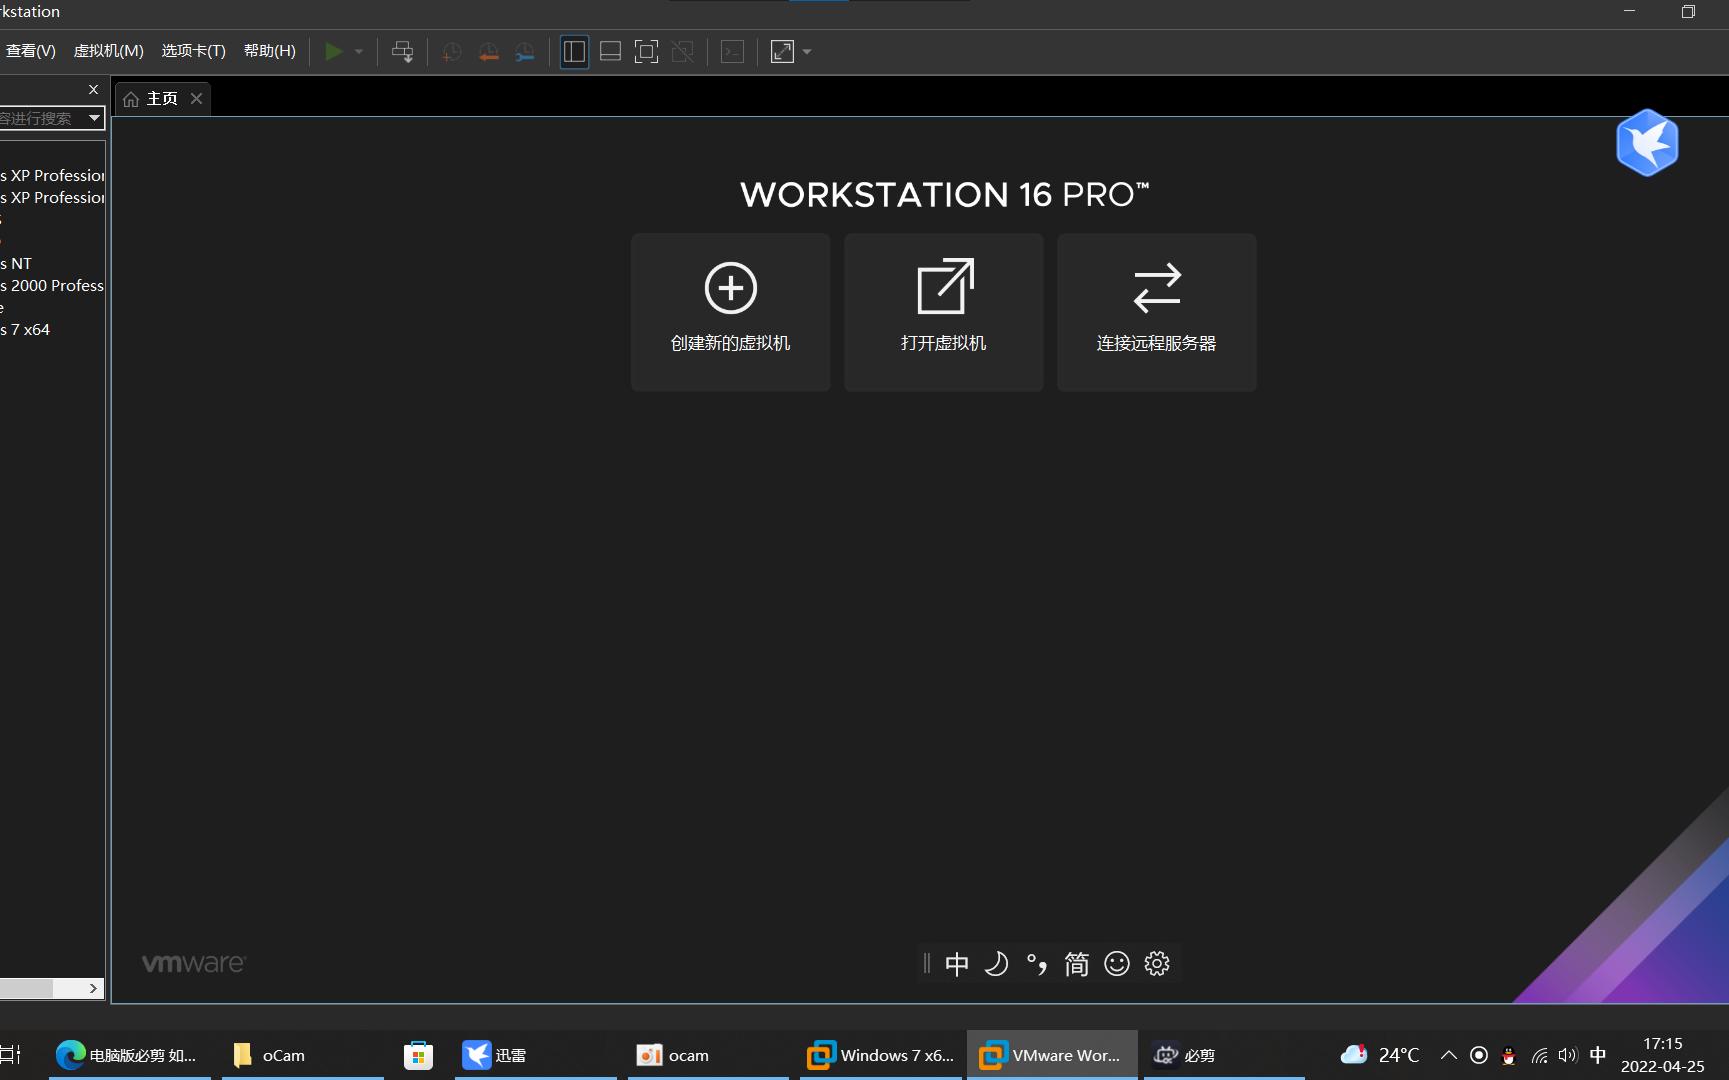Toggle the IME moon half-width icon
1729x1080 pixels.
[x=996, y=964]
